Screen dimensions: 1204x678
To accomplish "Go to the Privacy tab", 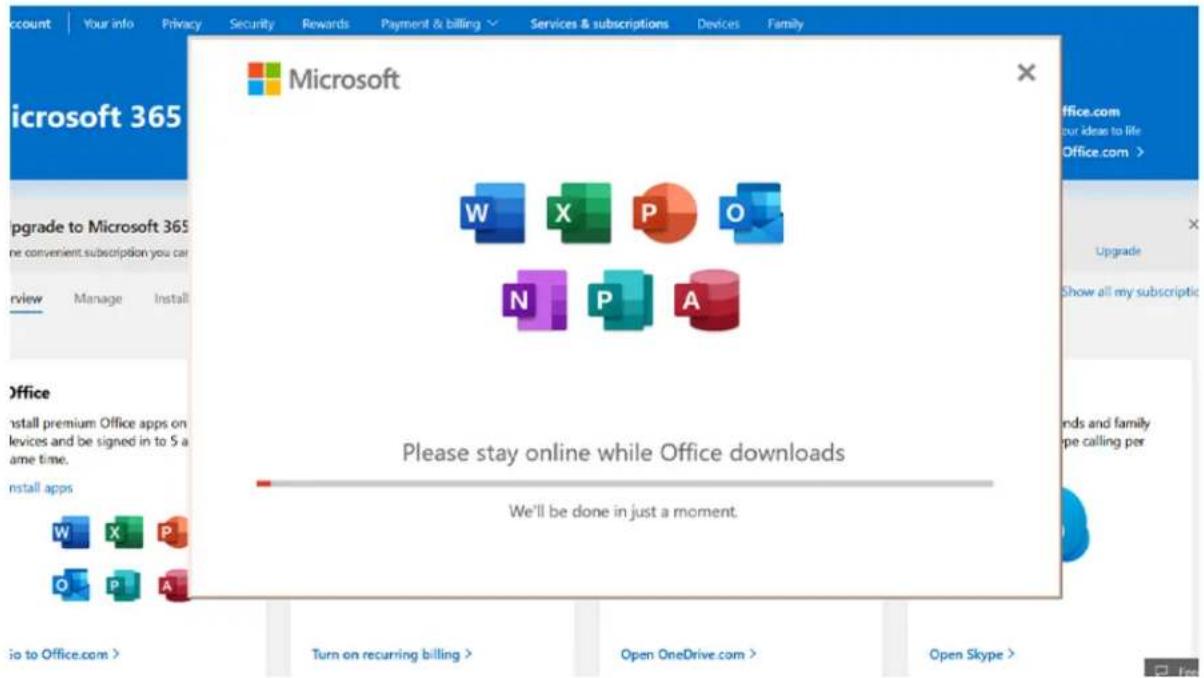I will [181, 24].
